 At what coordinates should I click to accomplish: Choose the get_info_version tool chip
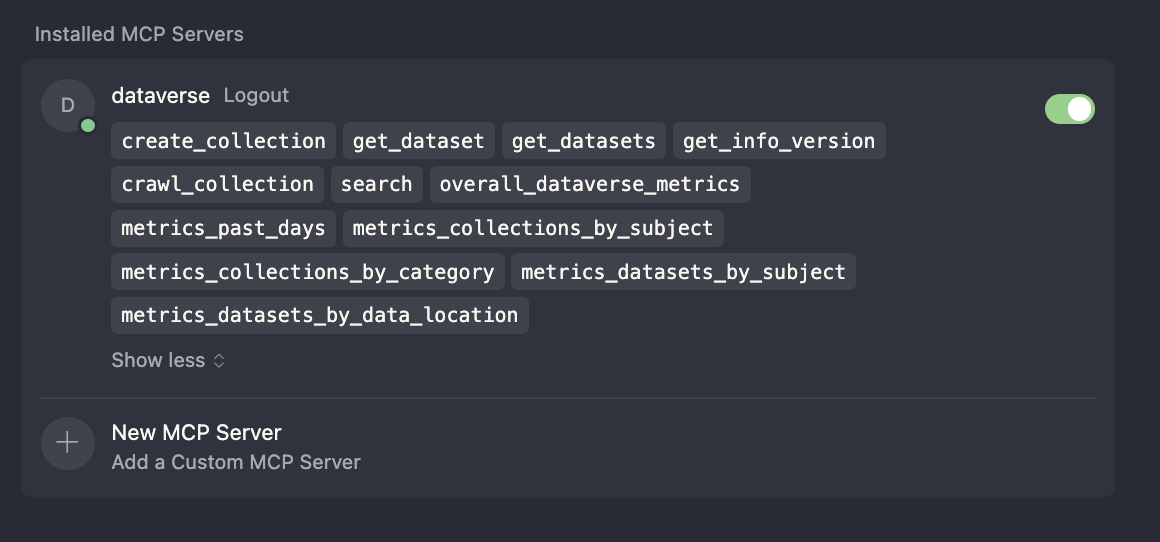(779, 141)
